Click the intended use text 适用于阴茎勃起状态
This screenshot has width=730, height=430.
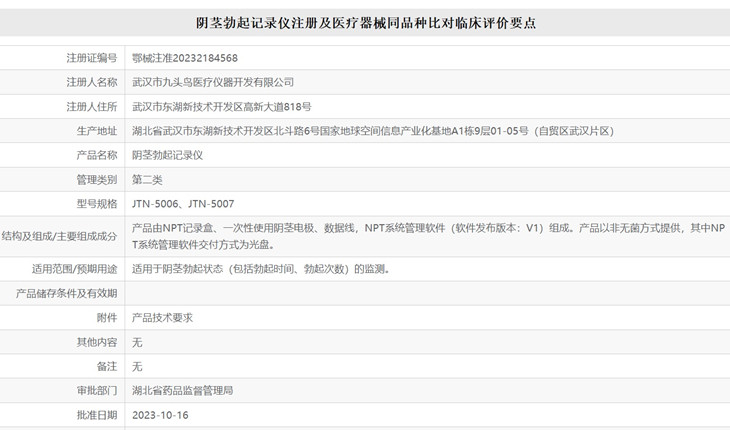261,269
